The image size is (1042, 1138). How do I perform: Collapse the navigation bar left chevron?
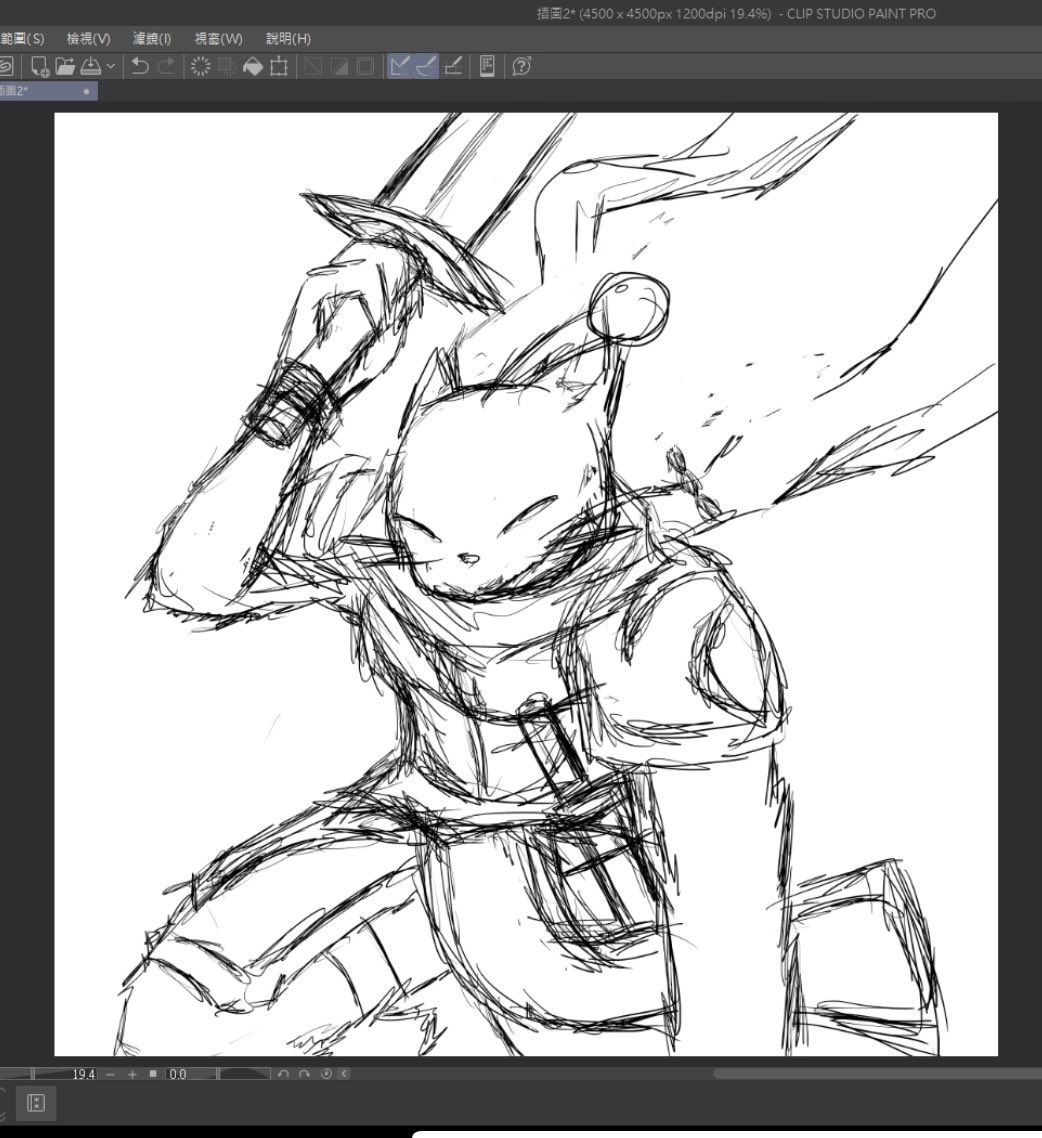click(x=344, y=1073)
